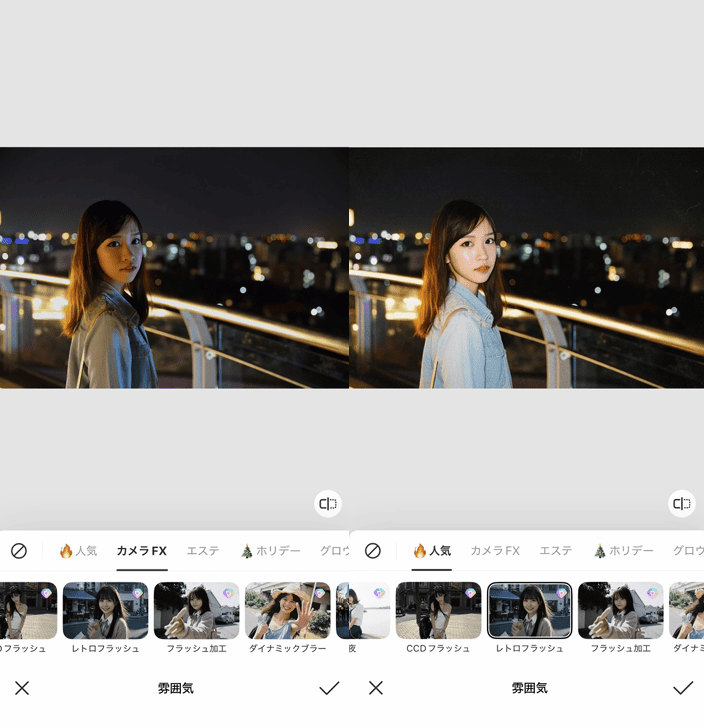The width and height of the screenshot is (704, 728).
Task: Choose ダイナミックブラー filter thumbnail in left screen
Action: tap(287, 611)
